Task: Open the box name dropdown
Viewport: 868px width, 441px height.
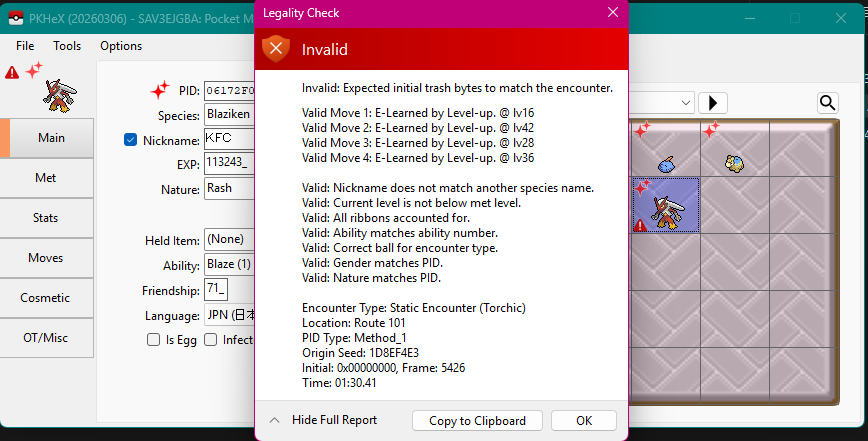Action: (x=686, y=103)
